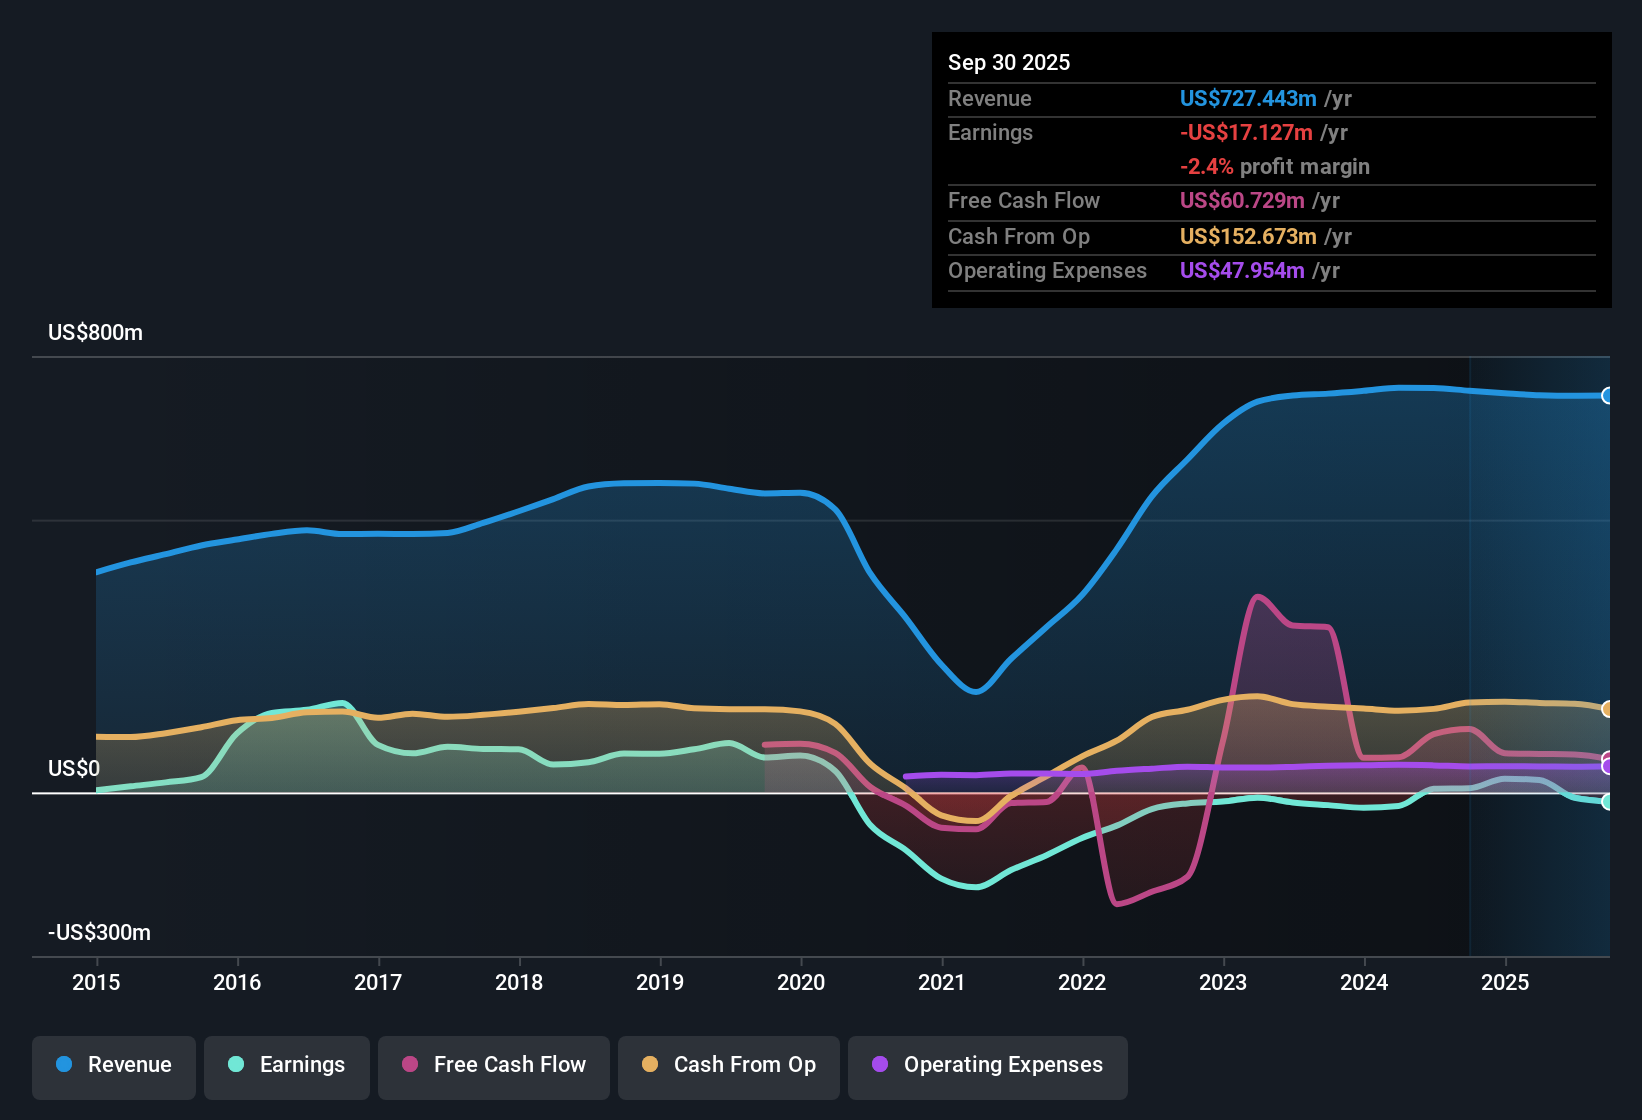Expand the Free Cash Flow legend entry
Viewport: 1642px width, 1120px height.
[493, 1065]
